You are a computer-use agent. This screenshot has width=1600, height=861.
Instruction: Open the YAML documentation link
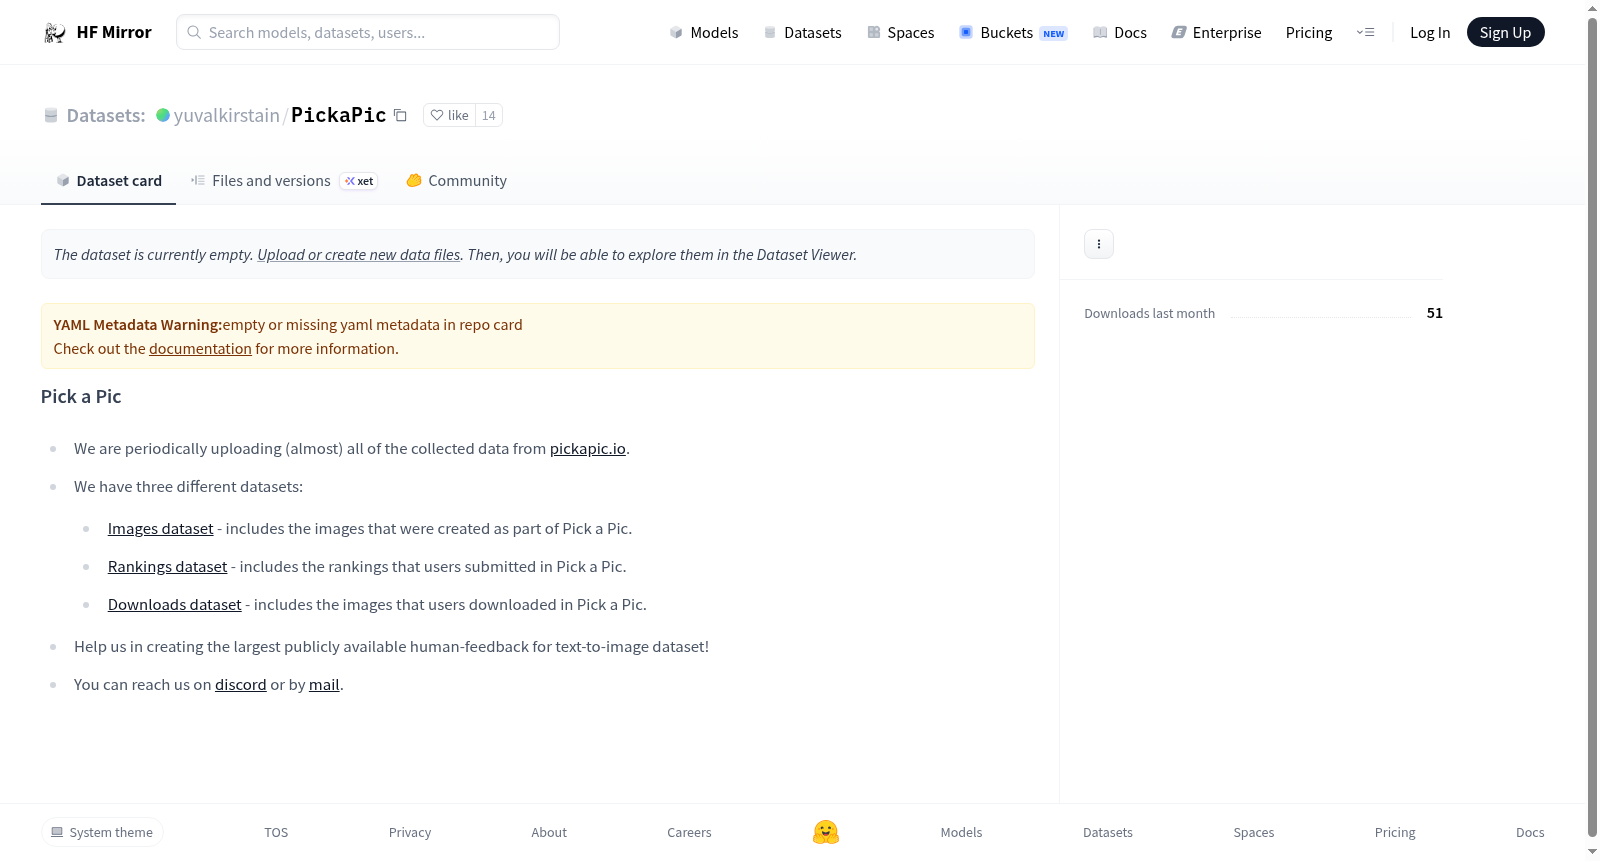coord(200,349)
